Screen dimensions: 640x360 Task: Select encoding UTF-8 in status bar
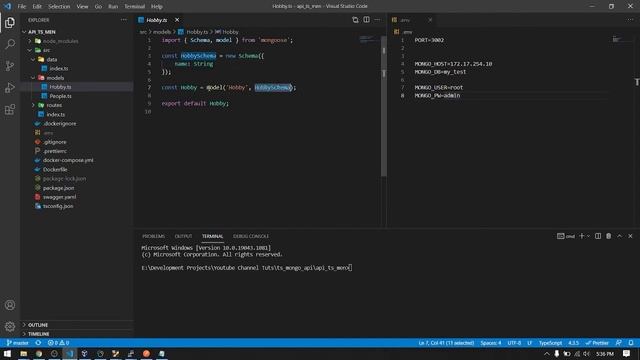514,343
